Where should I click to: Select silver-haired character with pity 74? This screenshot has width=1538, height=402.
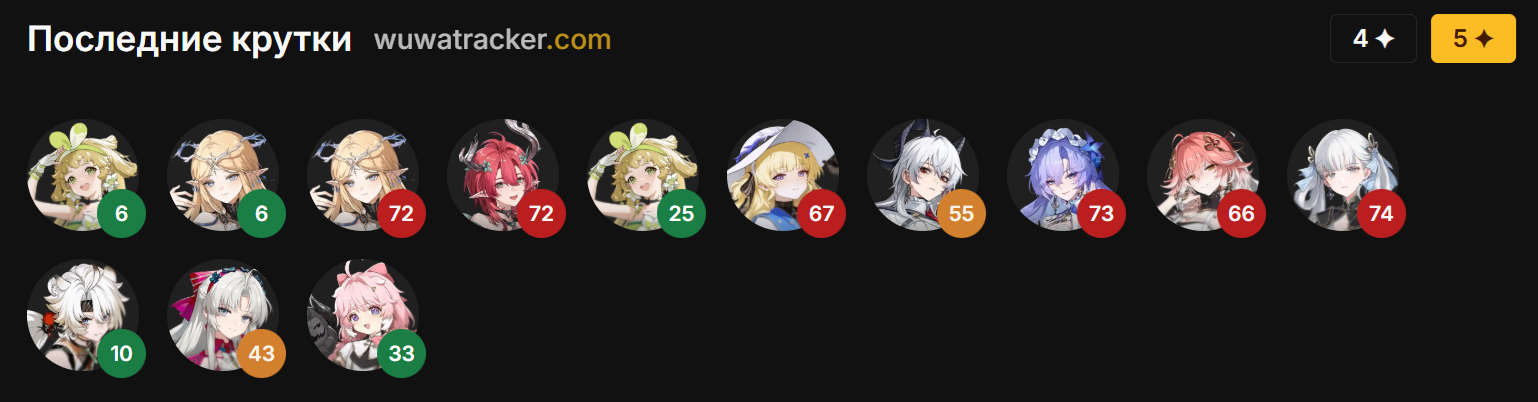[1343, 176]
